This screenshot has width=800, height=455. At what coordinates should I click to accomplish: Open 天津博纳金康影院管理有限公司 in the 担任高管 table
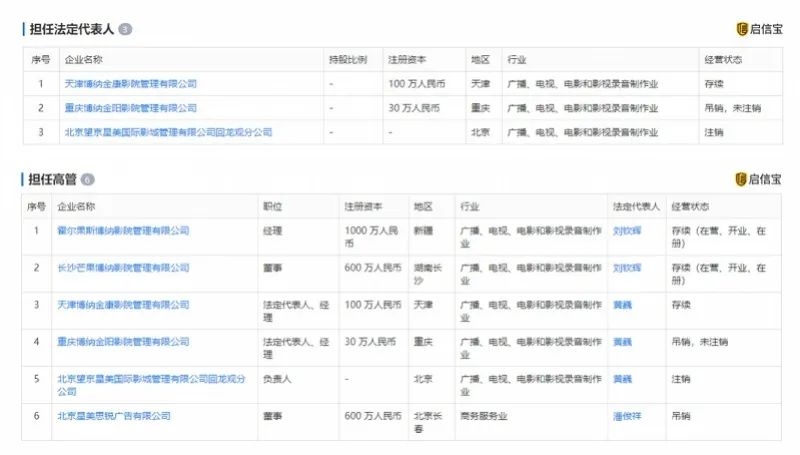pyautogui.click(x=123, y=304)
